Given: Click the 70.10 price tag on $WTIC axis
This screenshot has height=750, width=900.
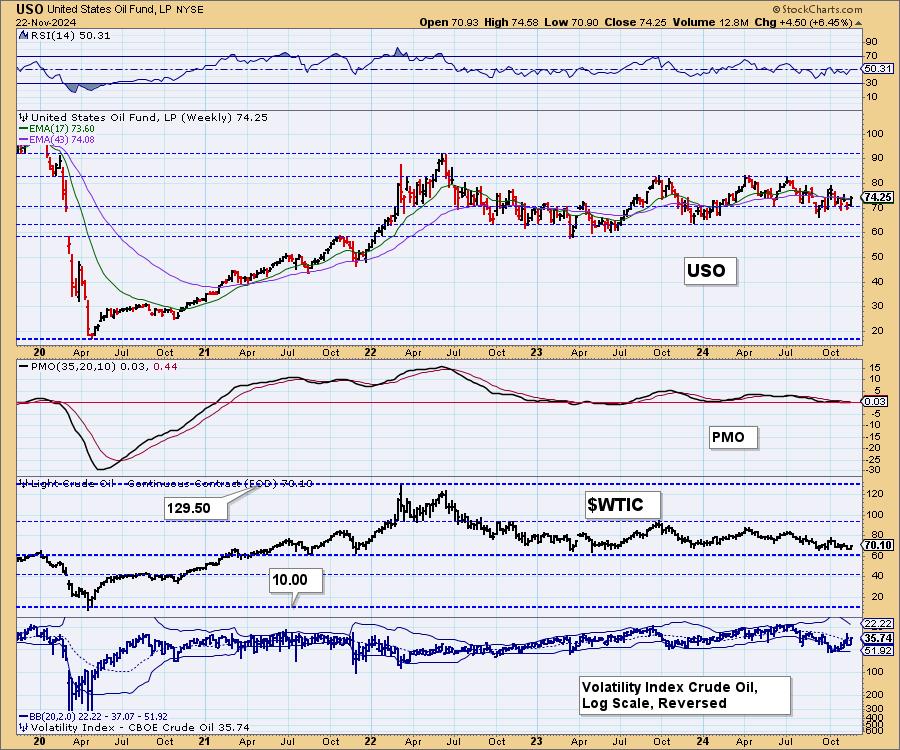Looking at the screenshot, I should tap(878, 545).
